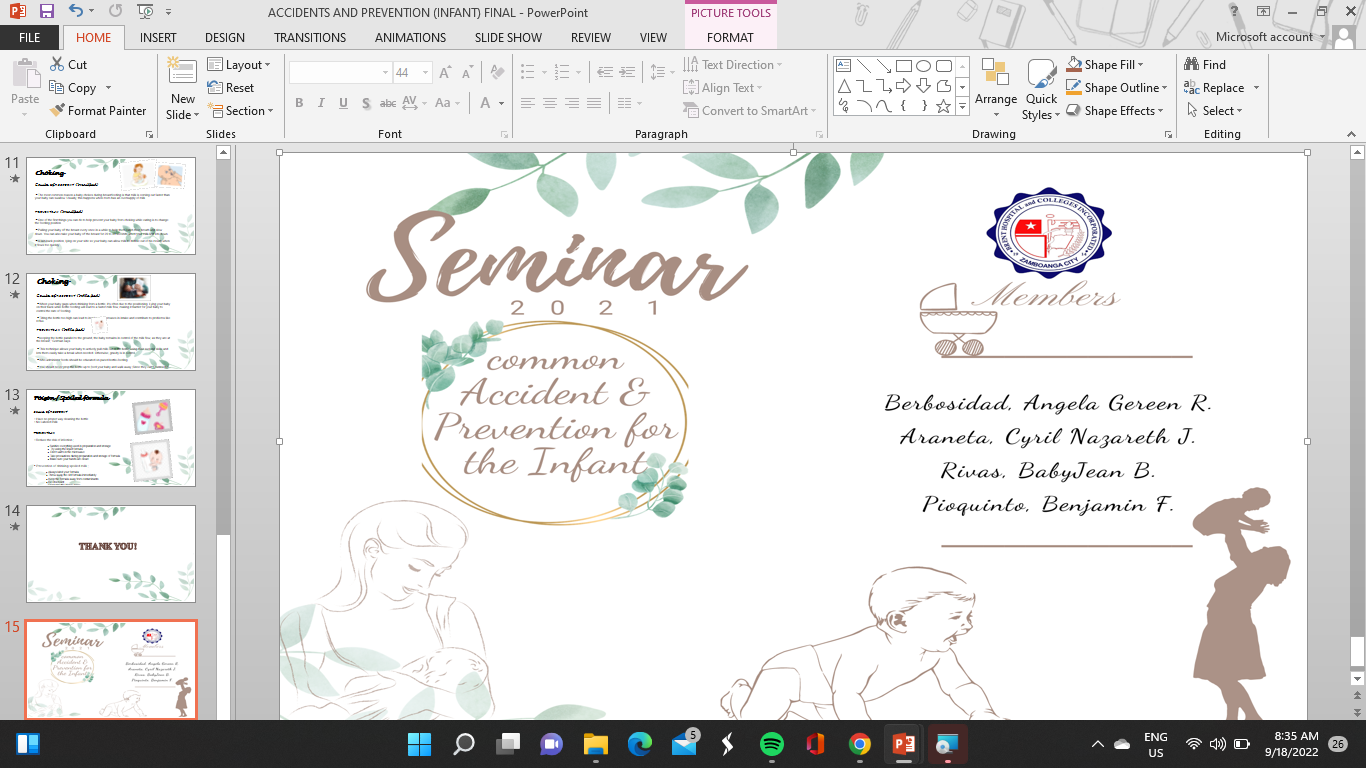Viewport: 1366px width, 768px height.
Task: Select slide 15 Seminar thumbnail
Action: 111,669
